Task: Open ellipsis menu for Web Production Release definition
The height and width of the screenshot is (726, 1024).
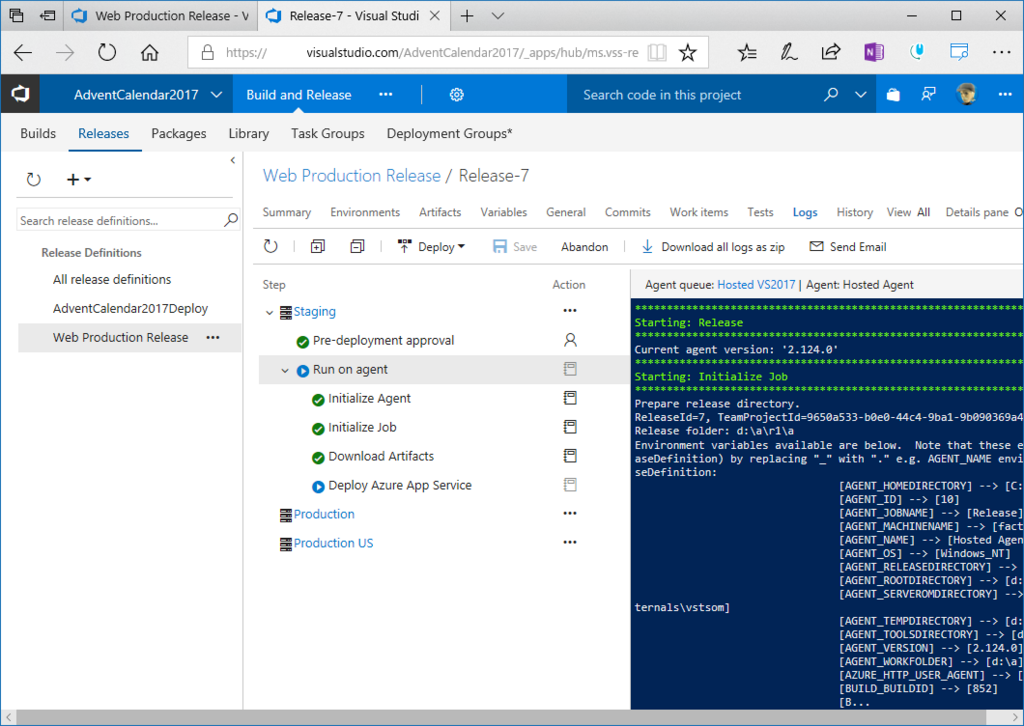Action: click(213, 338)
